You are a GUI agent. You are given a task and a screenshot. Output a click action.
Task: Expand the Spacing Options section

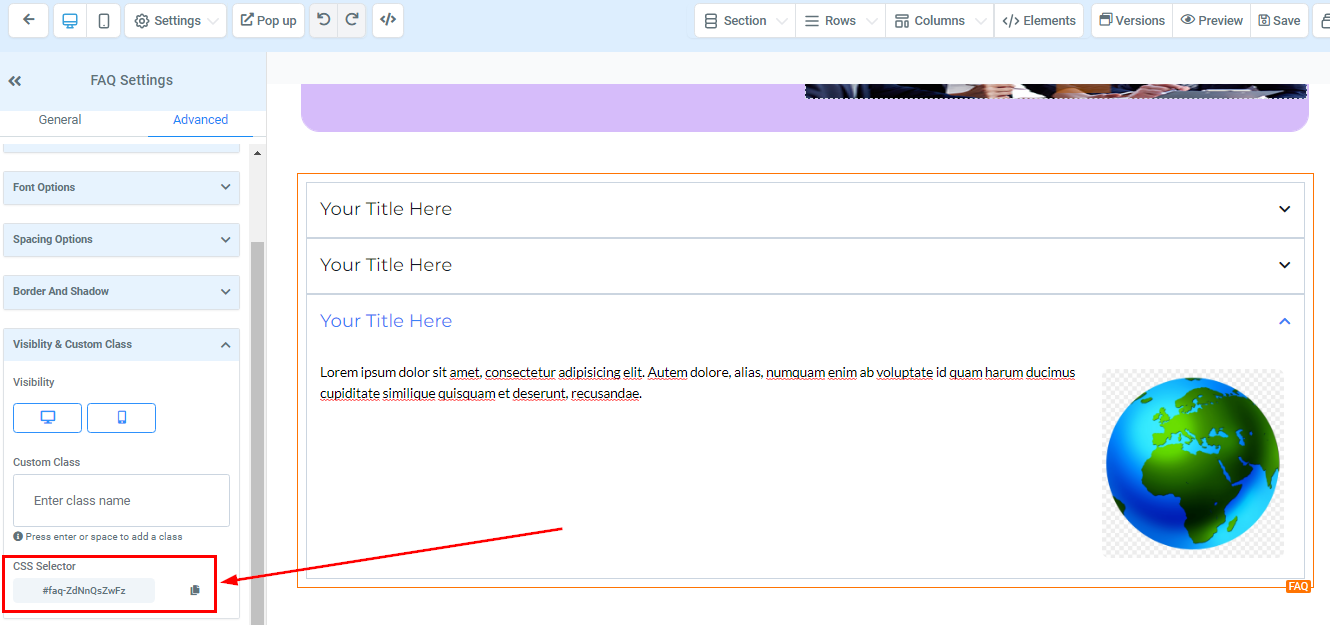tap(121, 239)
